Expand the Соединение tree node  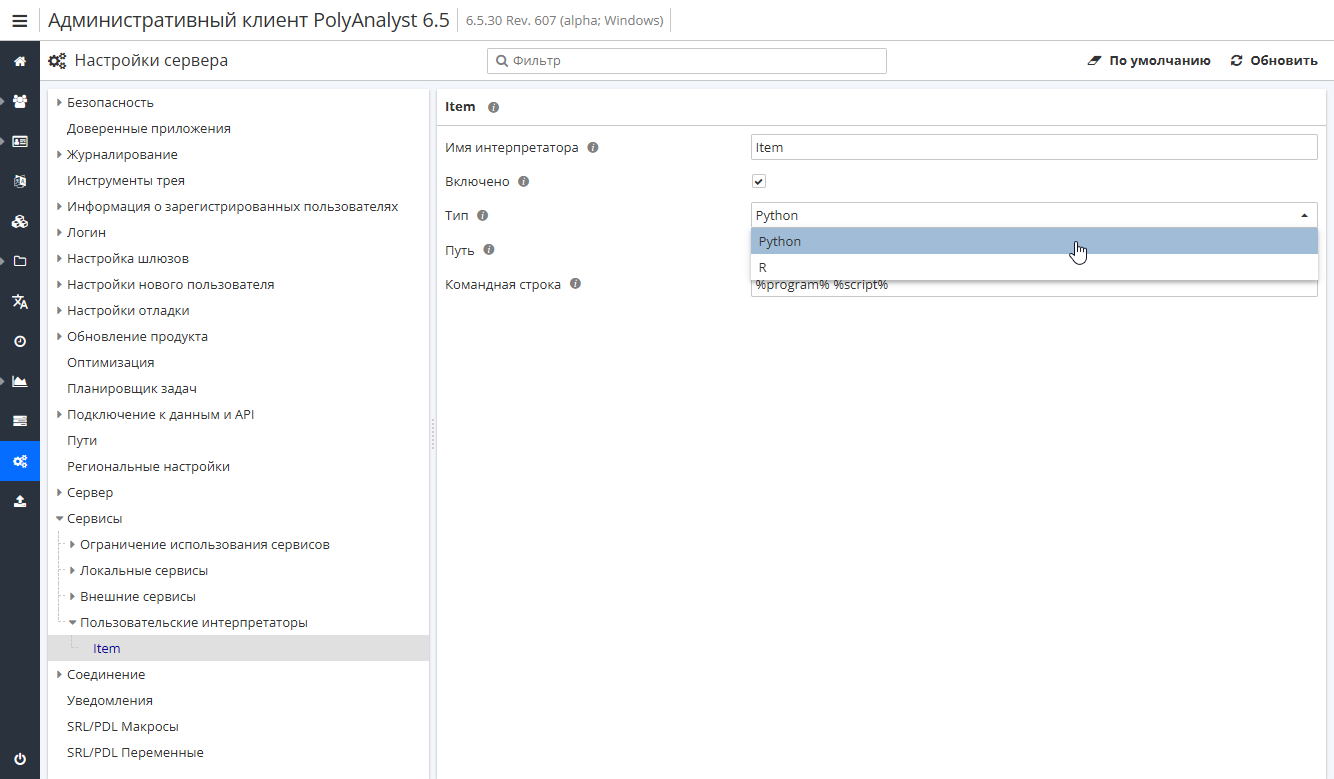coord(59,674)
